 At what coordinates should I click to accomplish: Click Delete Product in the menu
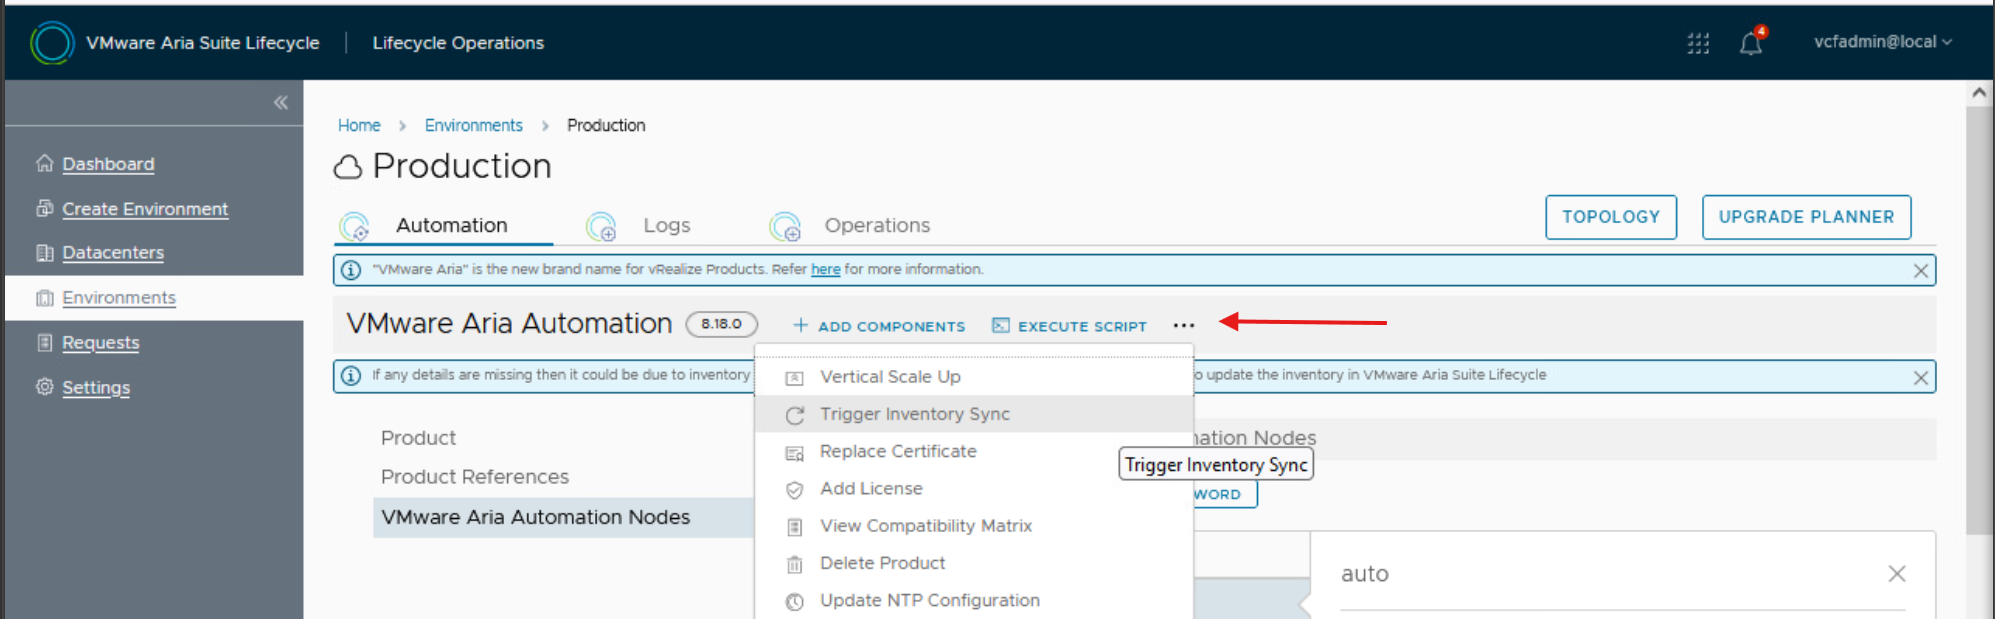pyautogui.click(x=881, y=563)
